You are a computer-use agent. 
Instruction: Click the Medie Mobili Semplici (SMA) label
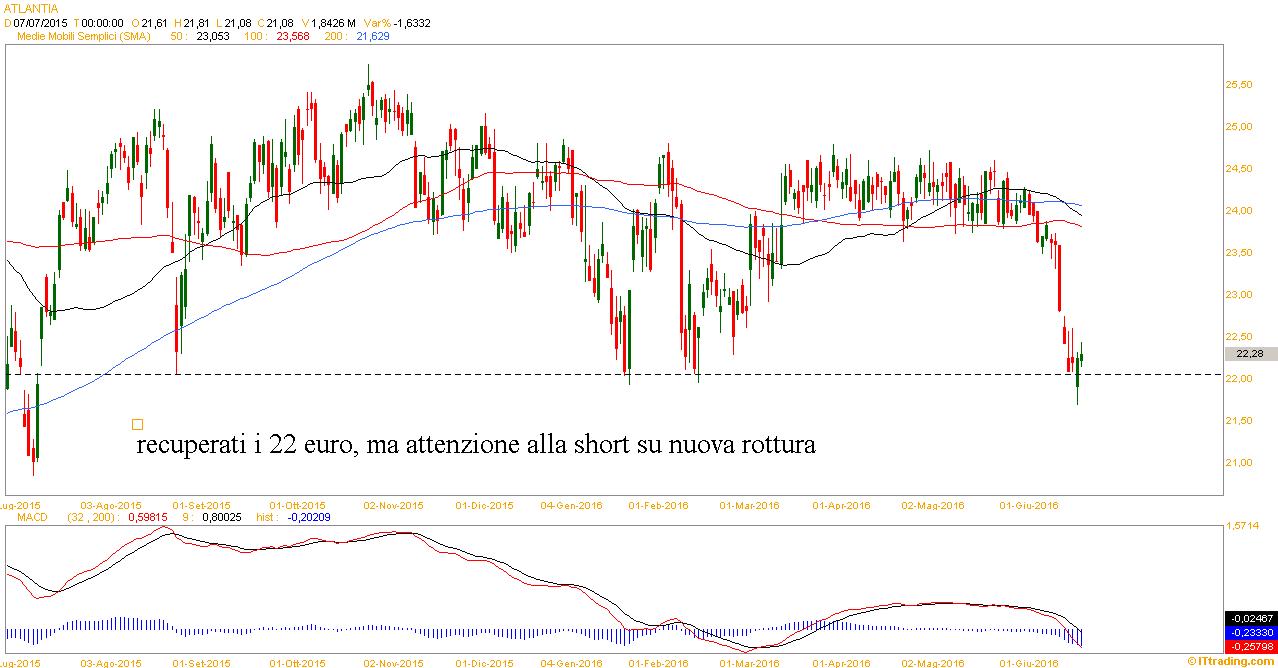pyautogui.click(x=84, y=36)
